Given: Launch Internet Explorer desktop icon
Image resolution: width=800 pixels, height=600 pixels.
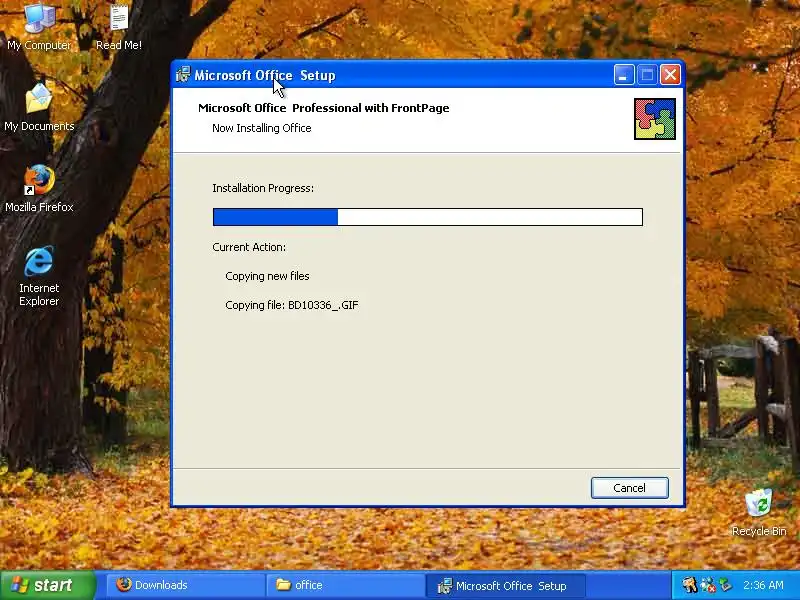Looking at the screenshot, I should 39,276.
